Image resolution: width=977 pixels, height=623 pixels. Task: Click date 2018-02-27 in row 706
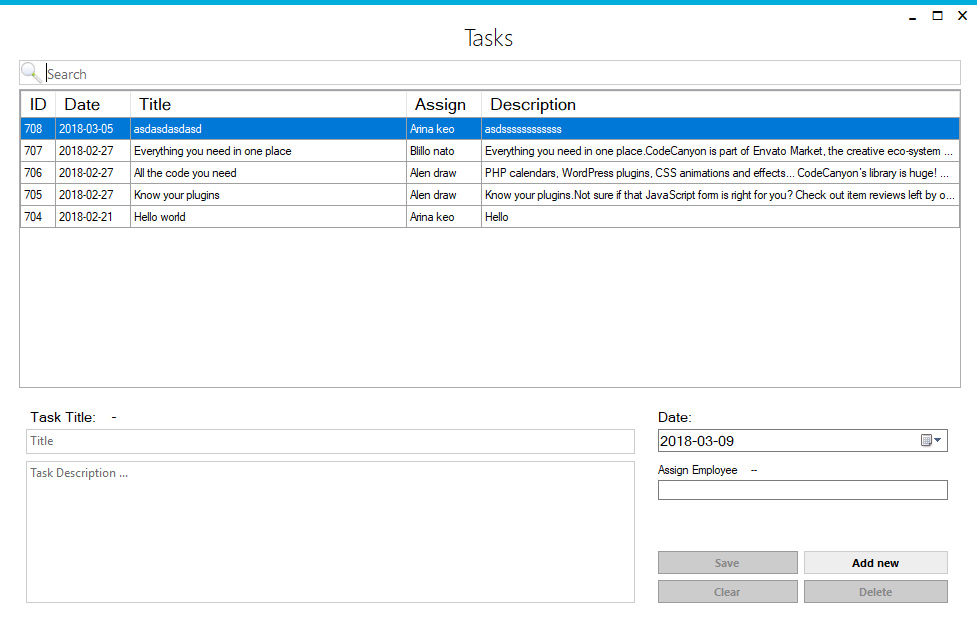pos(93,173)
